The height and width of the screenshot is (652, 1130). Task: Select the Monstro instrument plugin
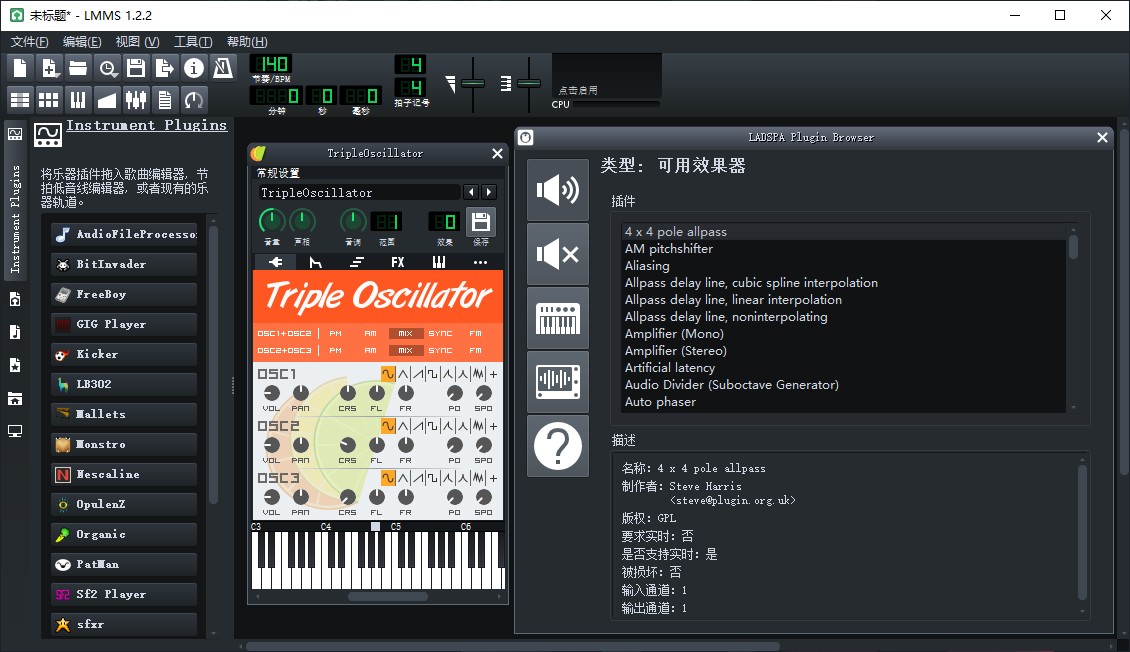(x=124, y=445)
